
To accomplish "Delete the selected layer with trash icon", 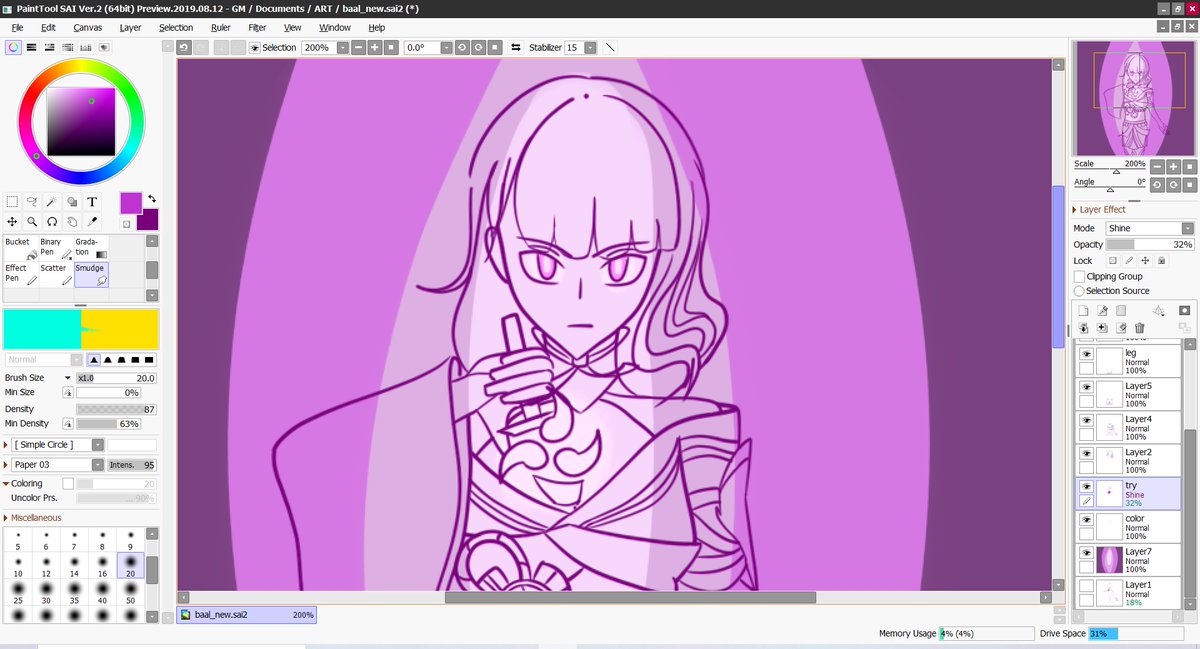I will [1140, 328].
